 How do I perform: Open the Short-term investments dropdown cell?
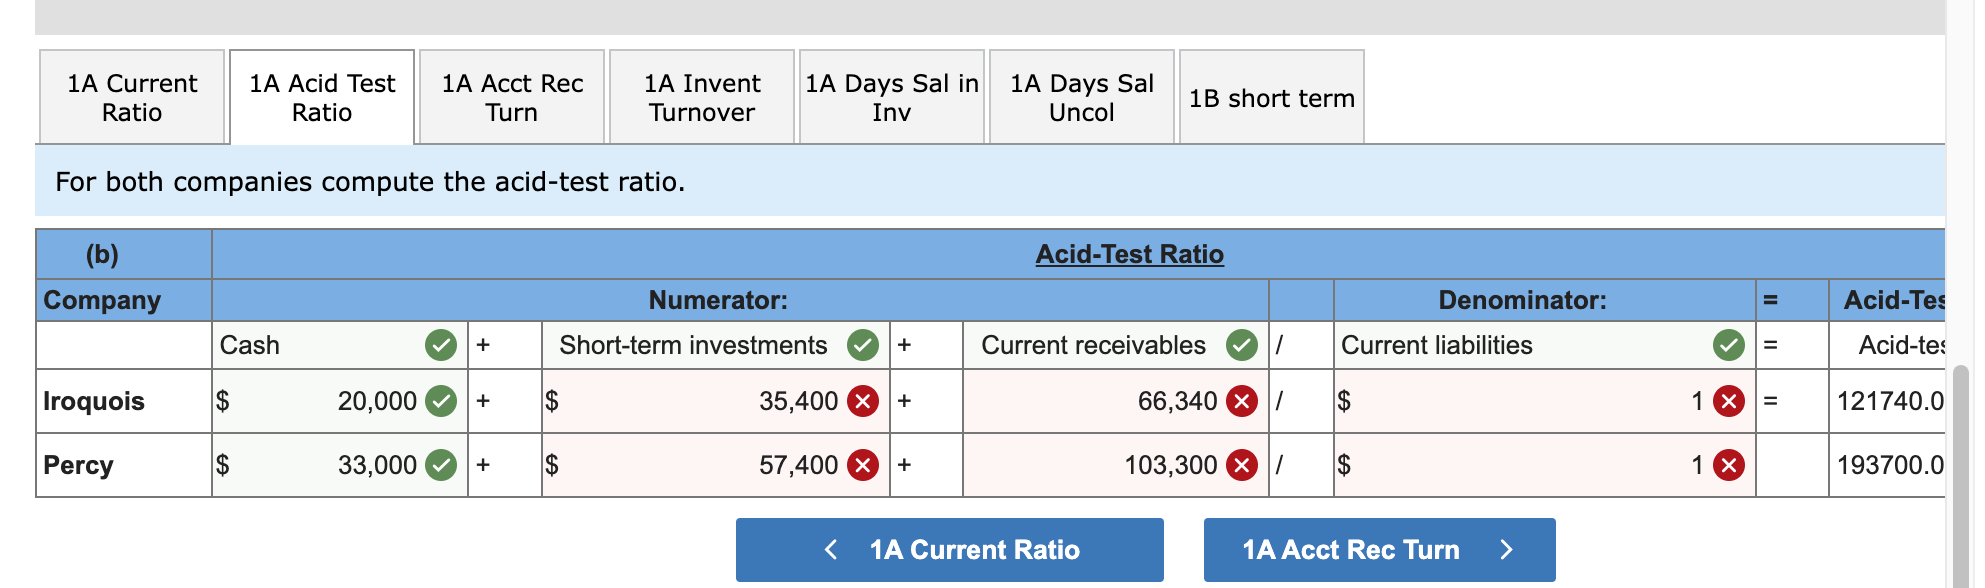click(x=716, y=345)
